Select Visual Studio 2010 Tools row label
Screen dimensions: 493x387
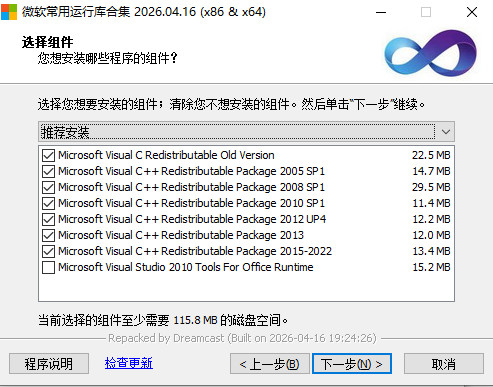pos(186,267)
